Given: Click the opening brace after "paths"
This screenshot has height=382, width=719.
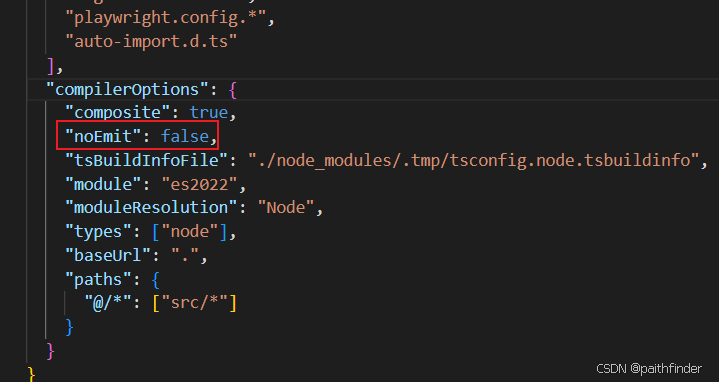Looking at the screenshot, I should [156, 279].
